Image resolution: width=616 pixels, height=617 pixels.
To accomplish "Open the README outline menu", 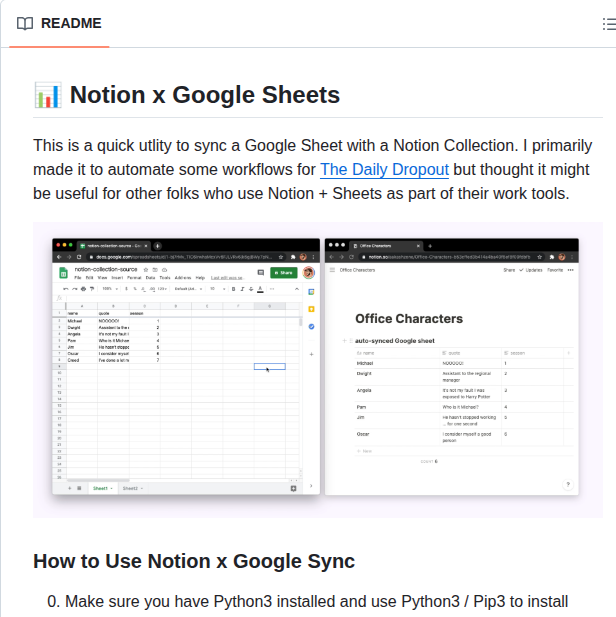I will pos(609,24).
